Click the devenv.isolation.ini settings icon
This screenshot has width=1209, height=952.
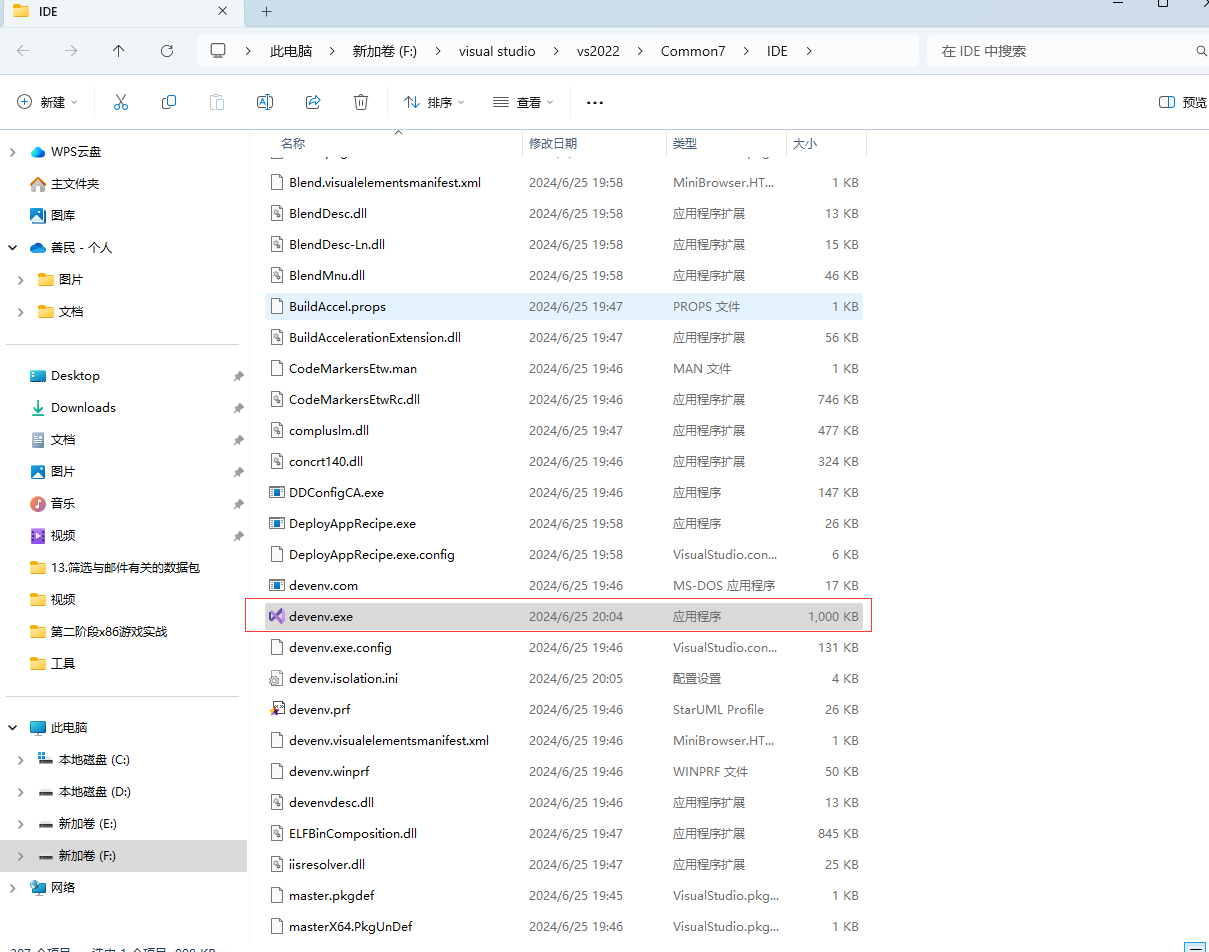click(278, 678)
